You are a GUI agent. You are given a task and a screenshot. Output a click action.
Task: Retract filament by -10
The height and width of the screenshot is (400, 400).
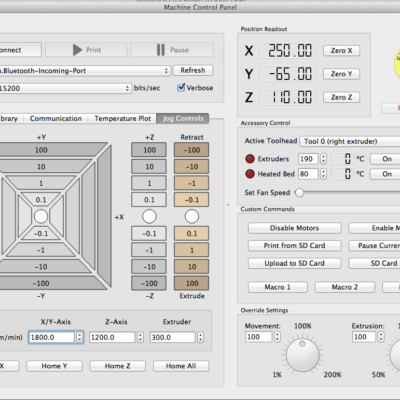[192, 166]
